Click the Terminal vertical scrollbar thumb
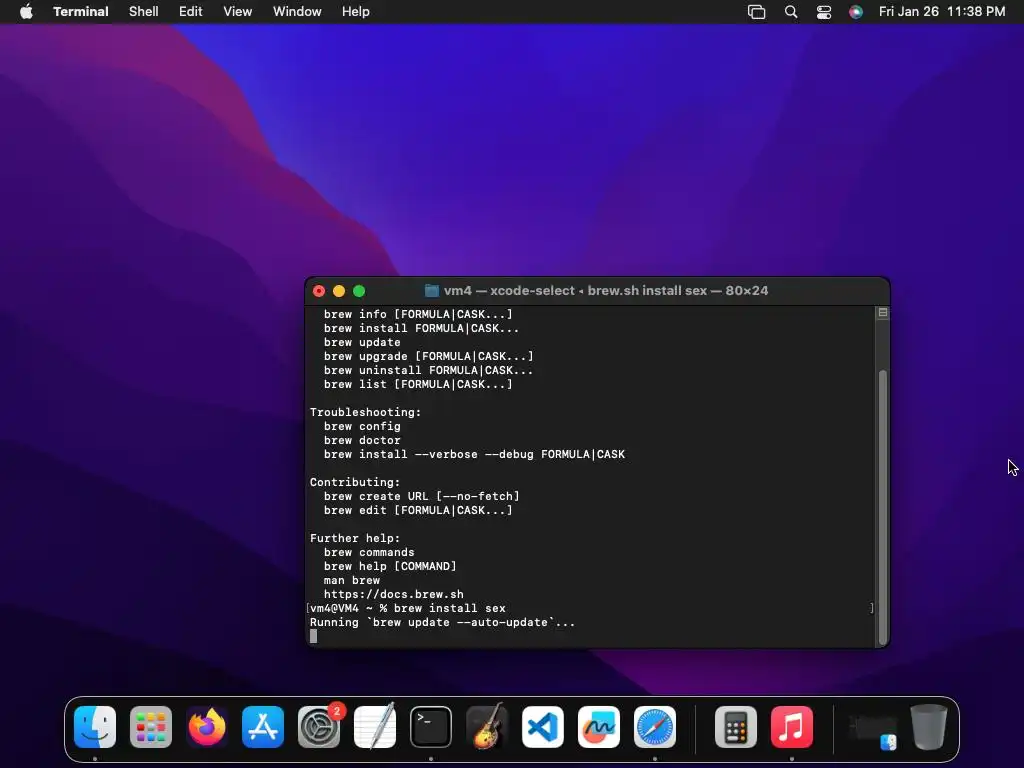 [x=883, y=507]
